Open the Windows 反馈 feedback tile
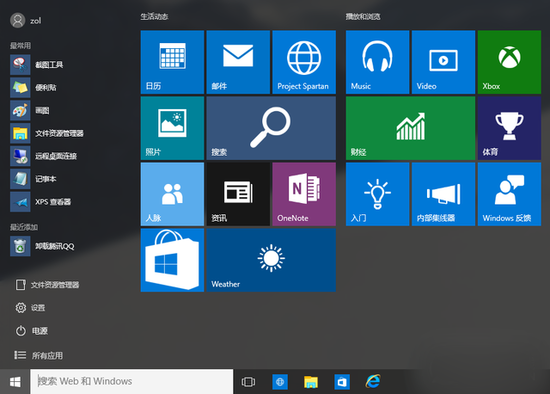550x394 pixels. [x=509, y=194]
